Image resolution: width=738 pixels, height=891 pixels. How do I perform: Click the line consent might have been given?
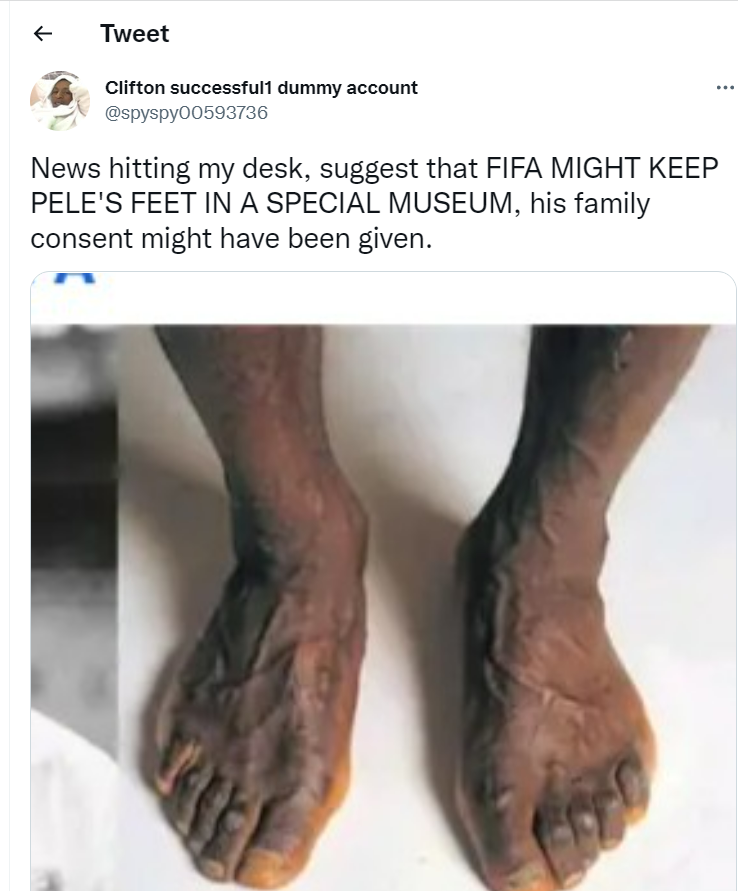pyautogui.click(x=231, y=238)
